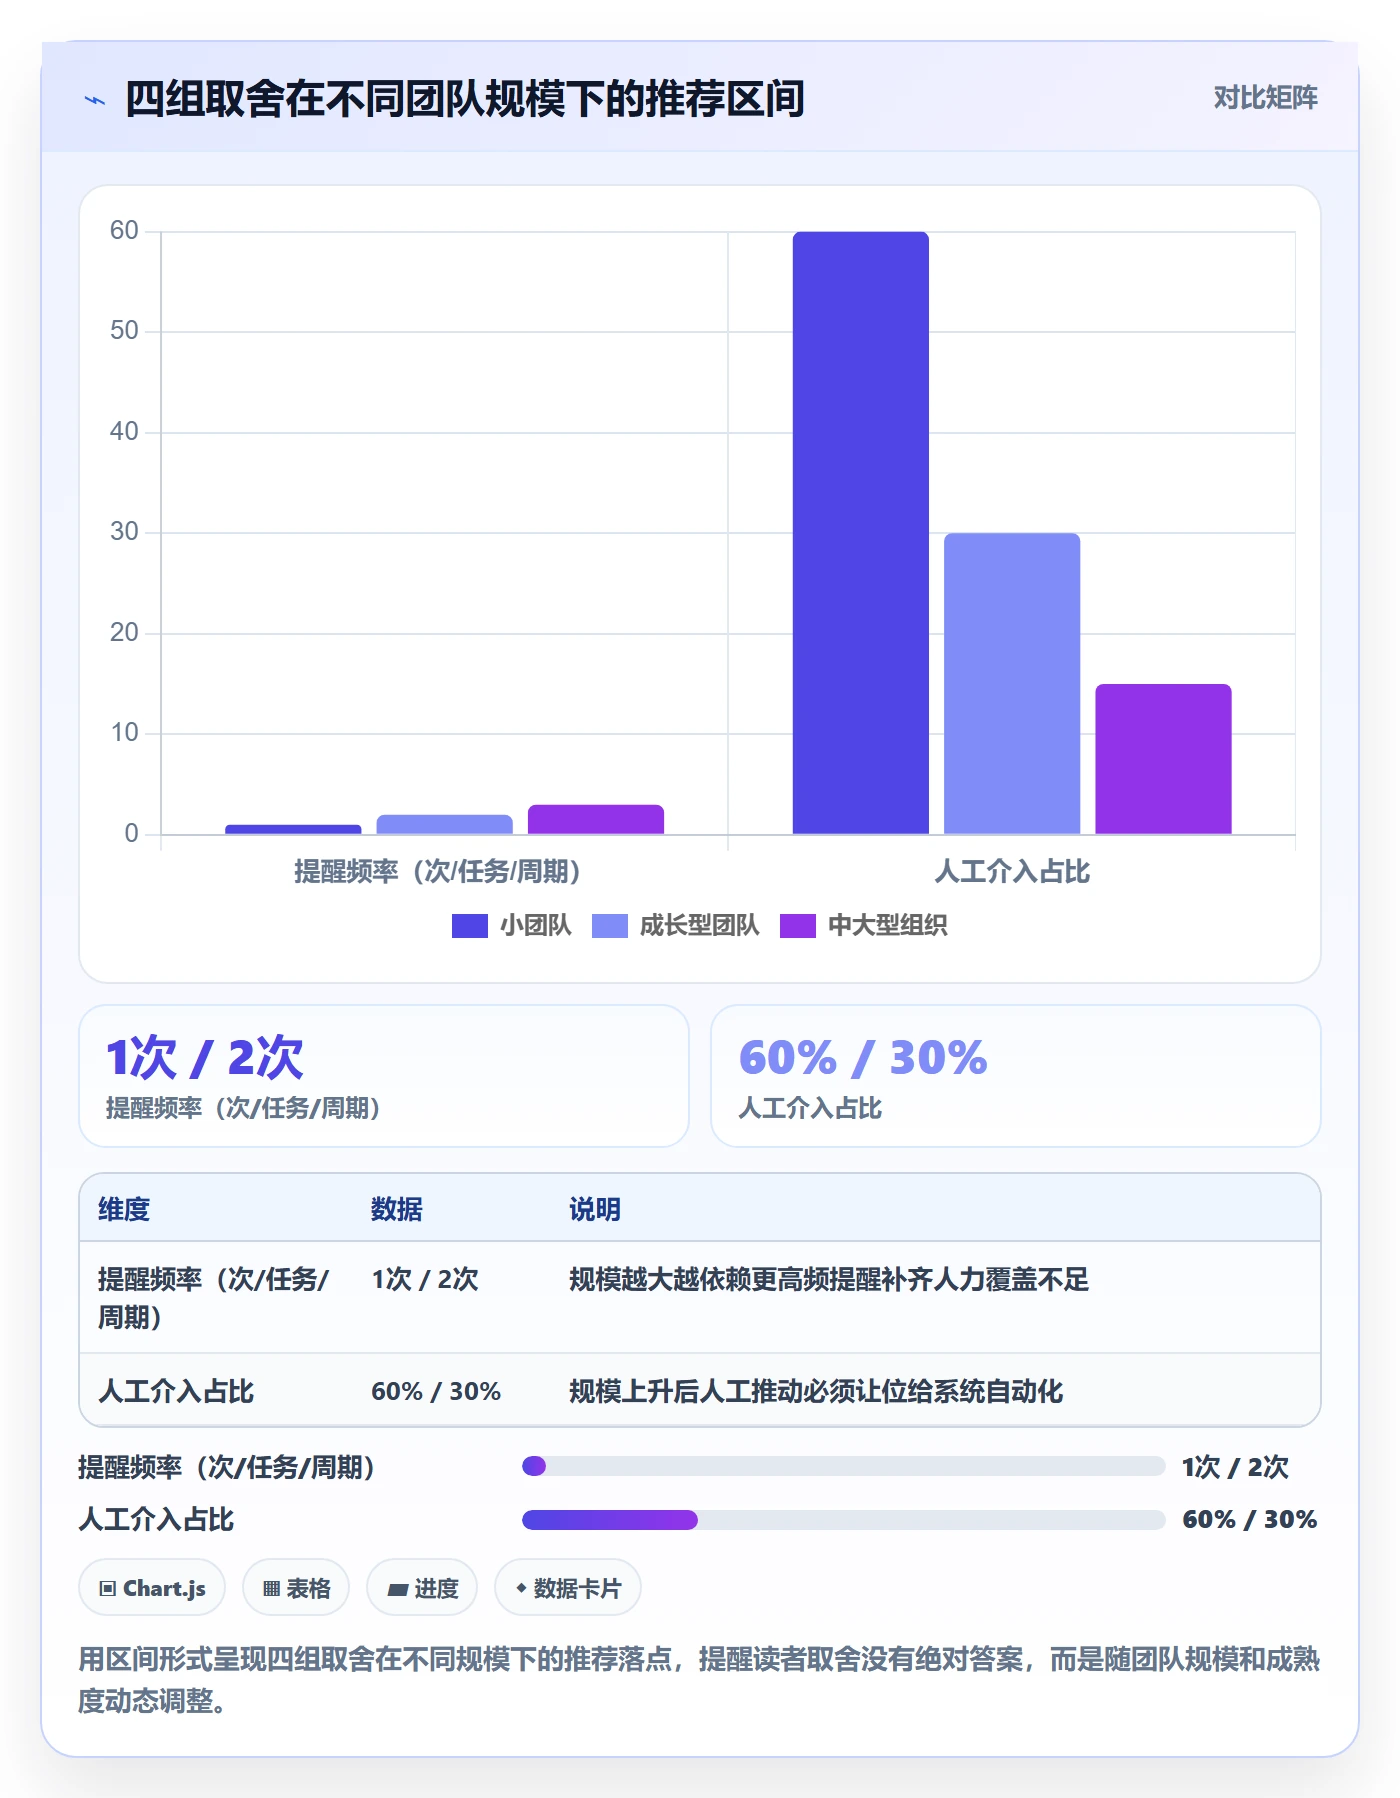Click the 1次 / 2次 data card
Image resolution: width=1400 pixels, height=1798 pixels.
[x=384, y=1076]
